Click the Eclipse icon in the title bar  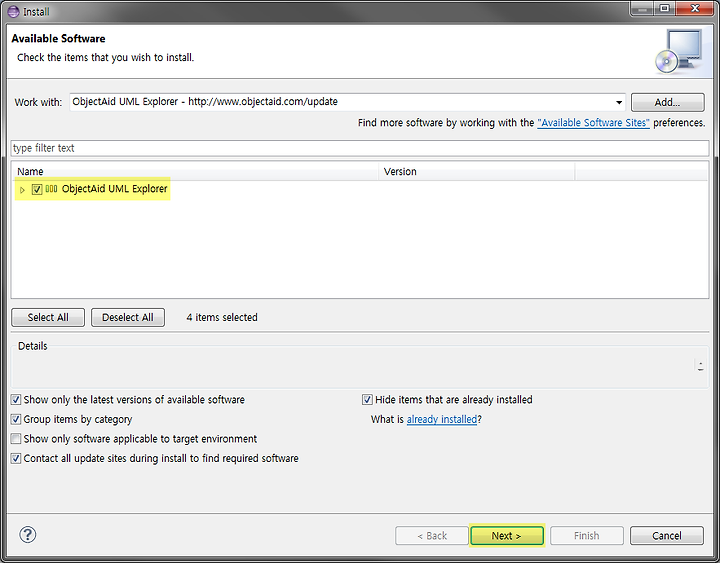(14, 11)
